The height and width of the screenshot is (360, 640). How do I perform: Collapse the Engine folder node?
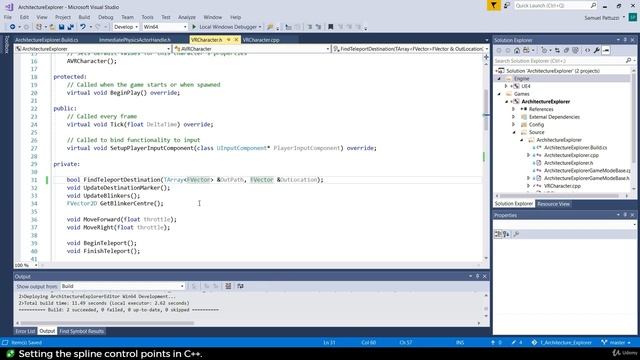[x=499, y=79]
